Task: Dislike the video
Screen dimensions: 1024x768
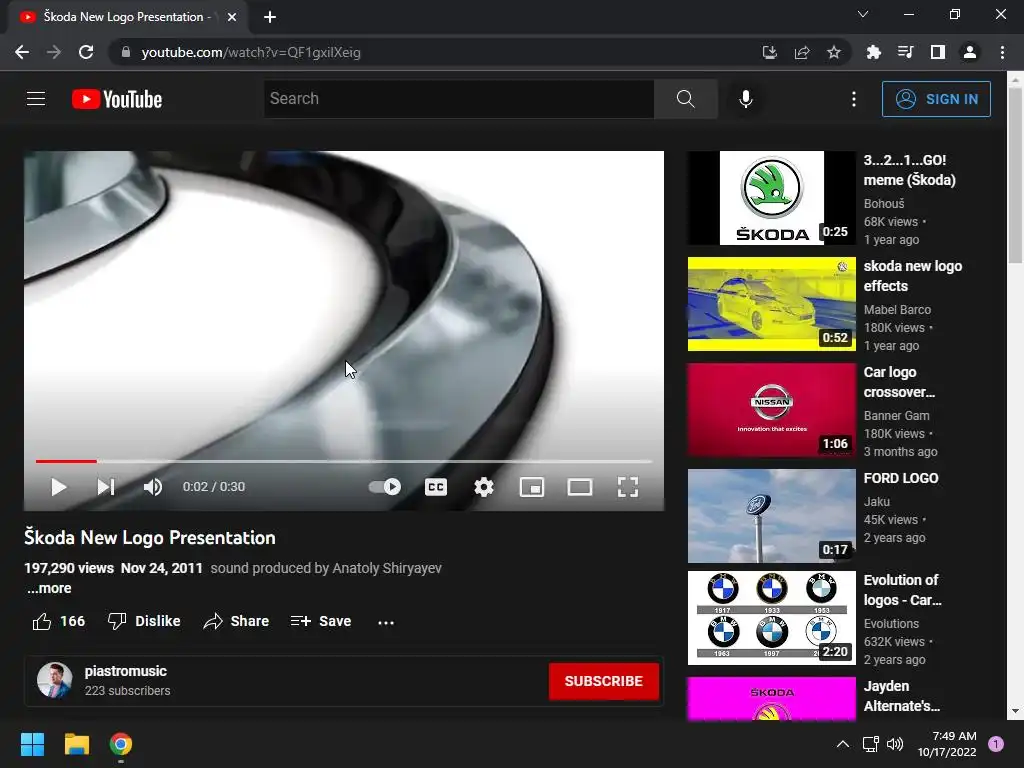Action: [144, 621]
